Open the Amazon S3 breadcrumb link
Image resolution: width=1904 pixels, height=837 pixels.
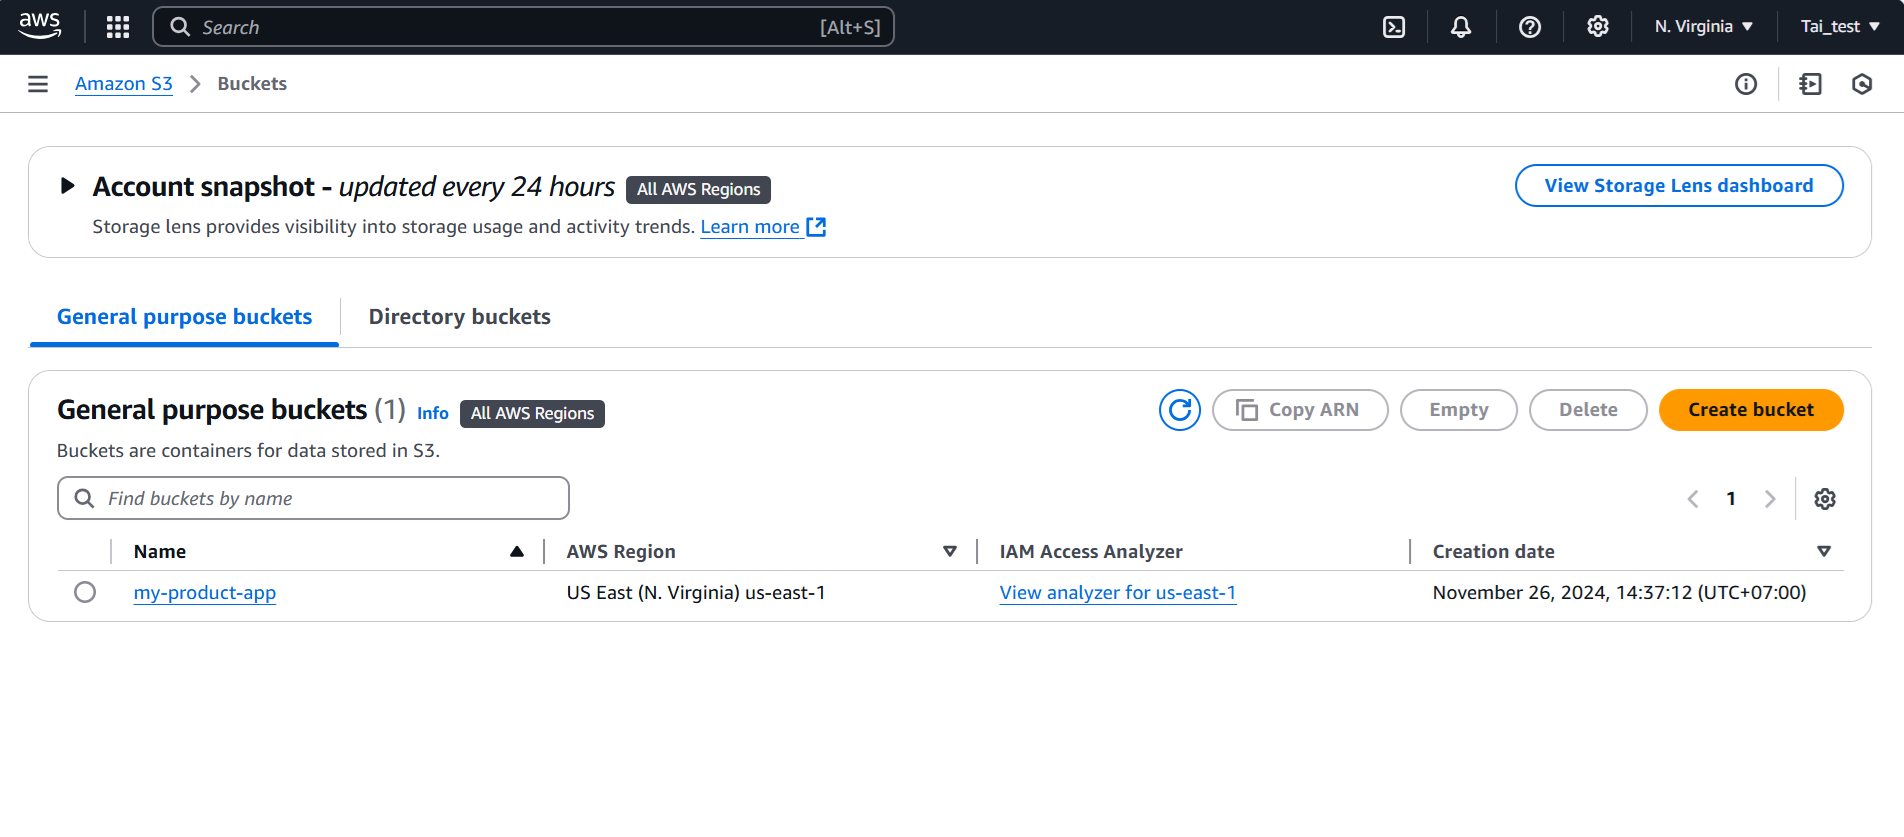point(124,84)
